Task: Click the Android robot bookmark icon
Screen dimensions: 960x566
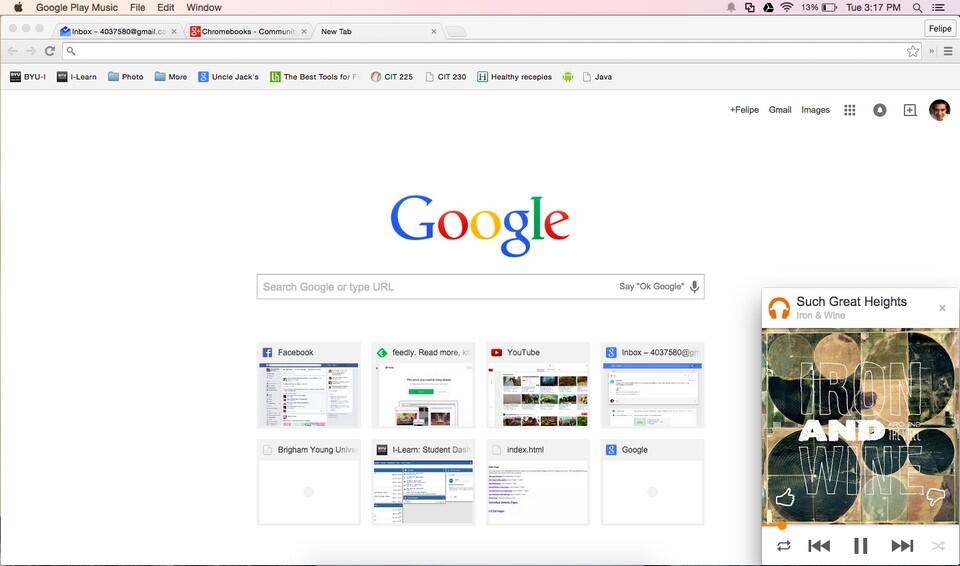Action: point(568,77)
